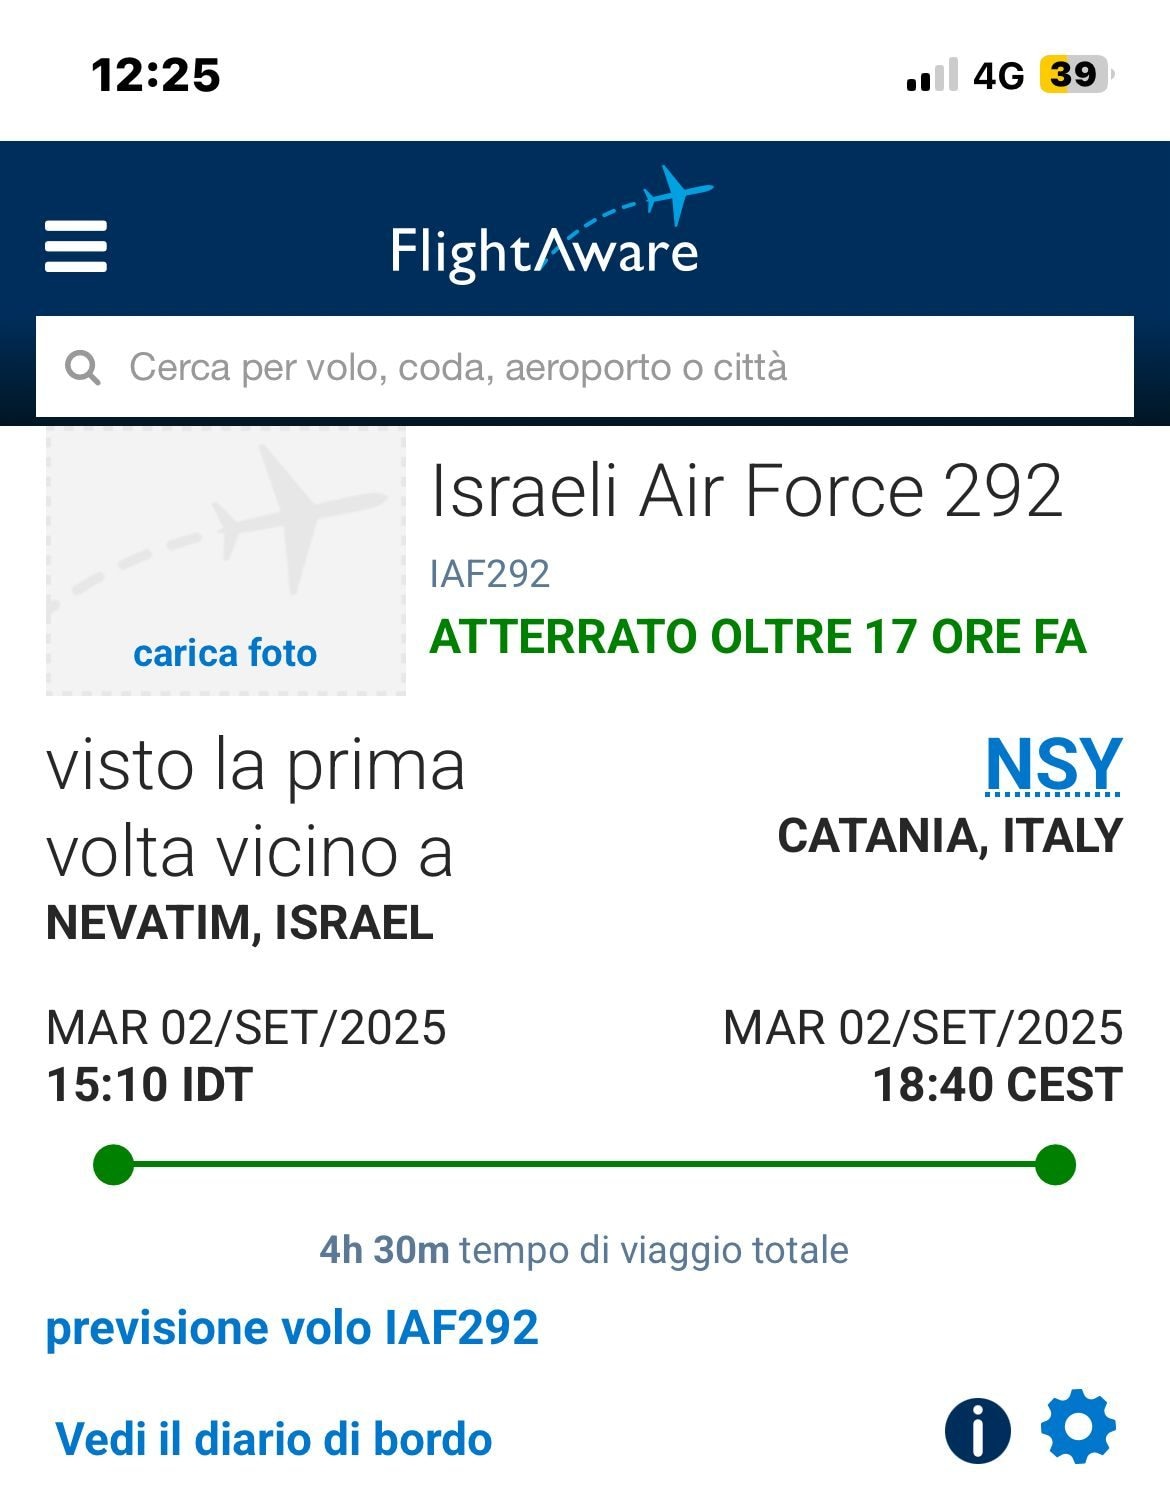Tap the Israeli Air Force 292 title
The height and width of the screenshot is (1509, 1170).
click(746, 491)
